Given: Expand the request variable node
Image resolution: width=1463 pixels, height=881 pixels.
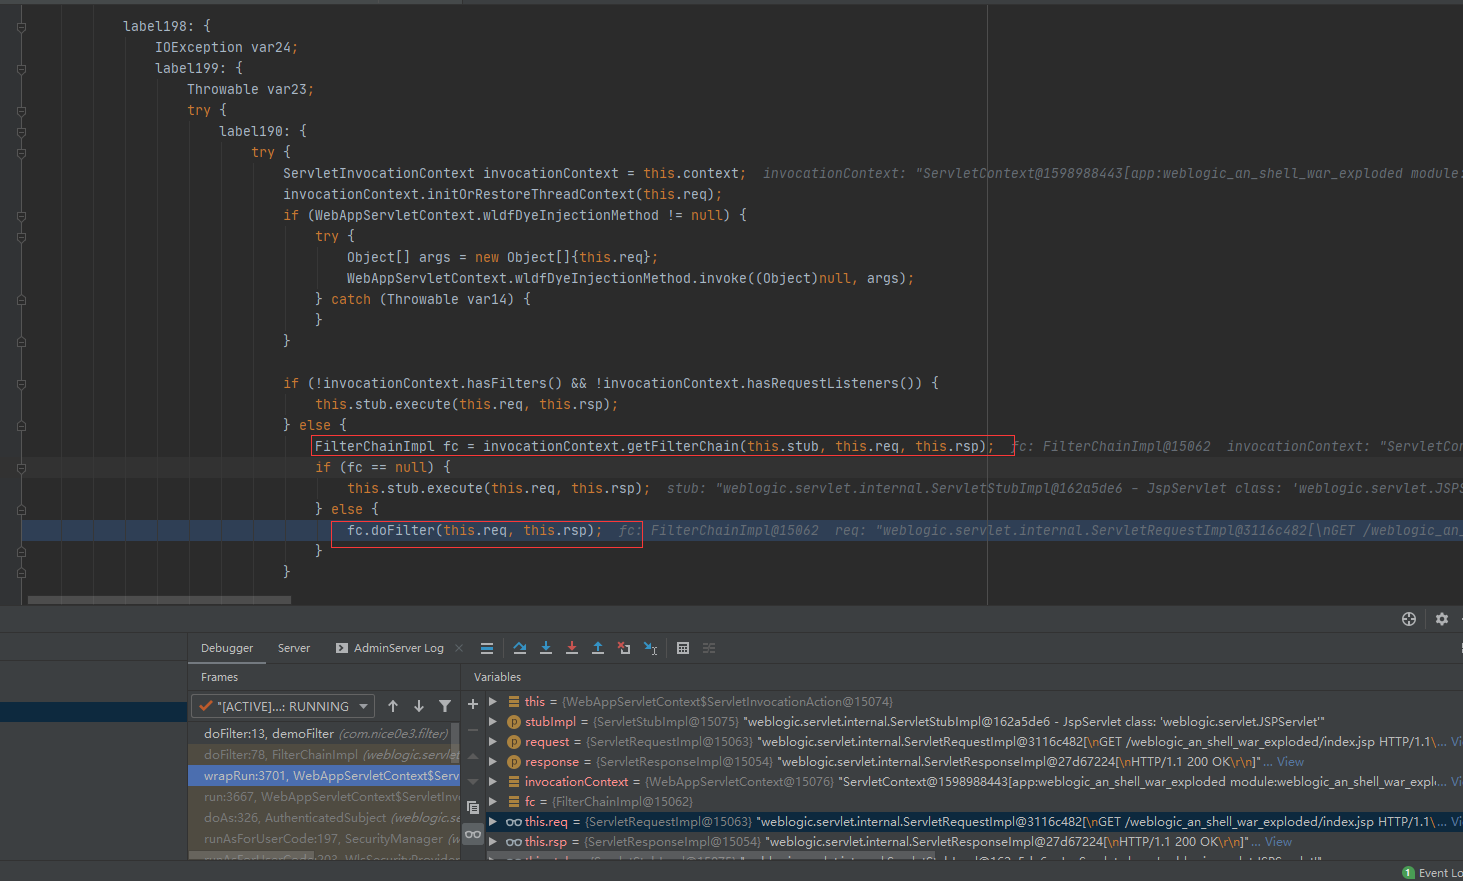Looking at the screenshot, I should tap(493, 742).
